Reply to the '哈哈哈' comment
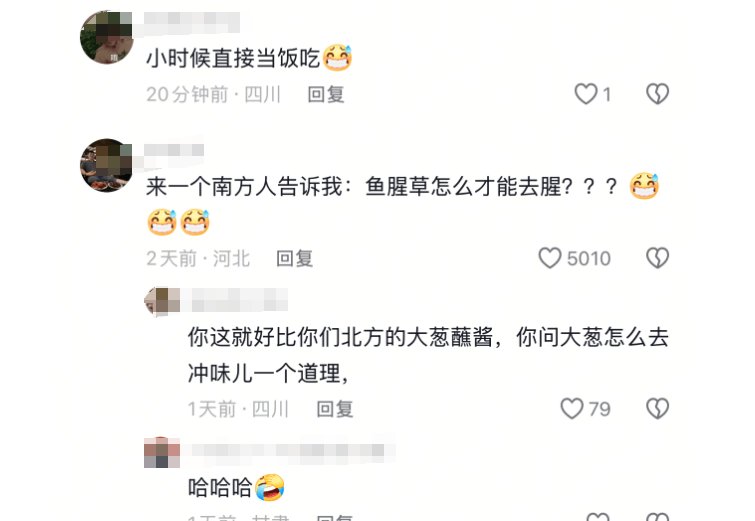Image resolution: width=755 pixels, height=521 pixels. point(335,518)
